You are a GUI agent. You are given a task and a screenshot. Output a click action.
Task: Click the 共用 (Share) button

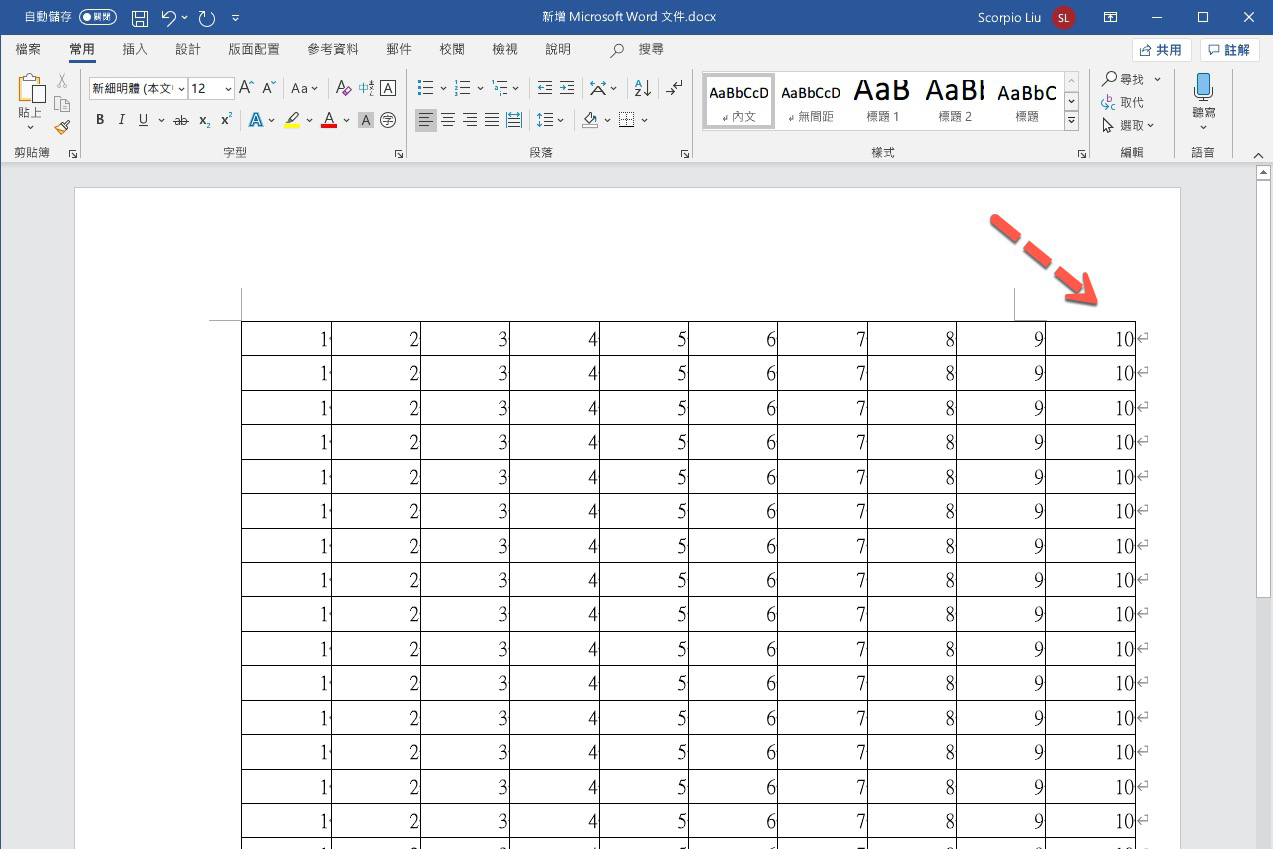(1161, 49)
